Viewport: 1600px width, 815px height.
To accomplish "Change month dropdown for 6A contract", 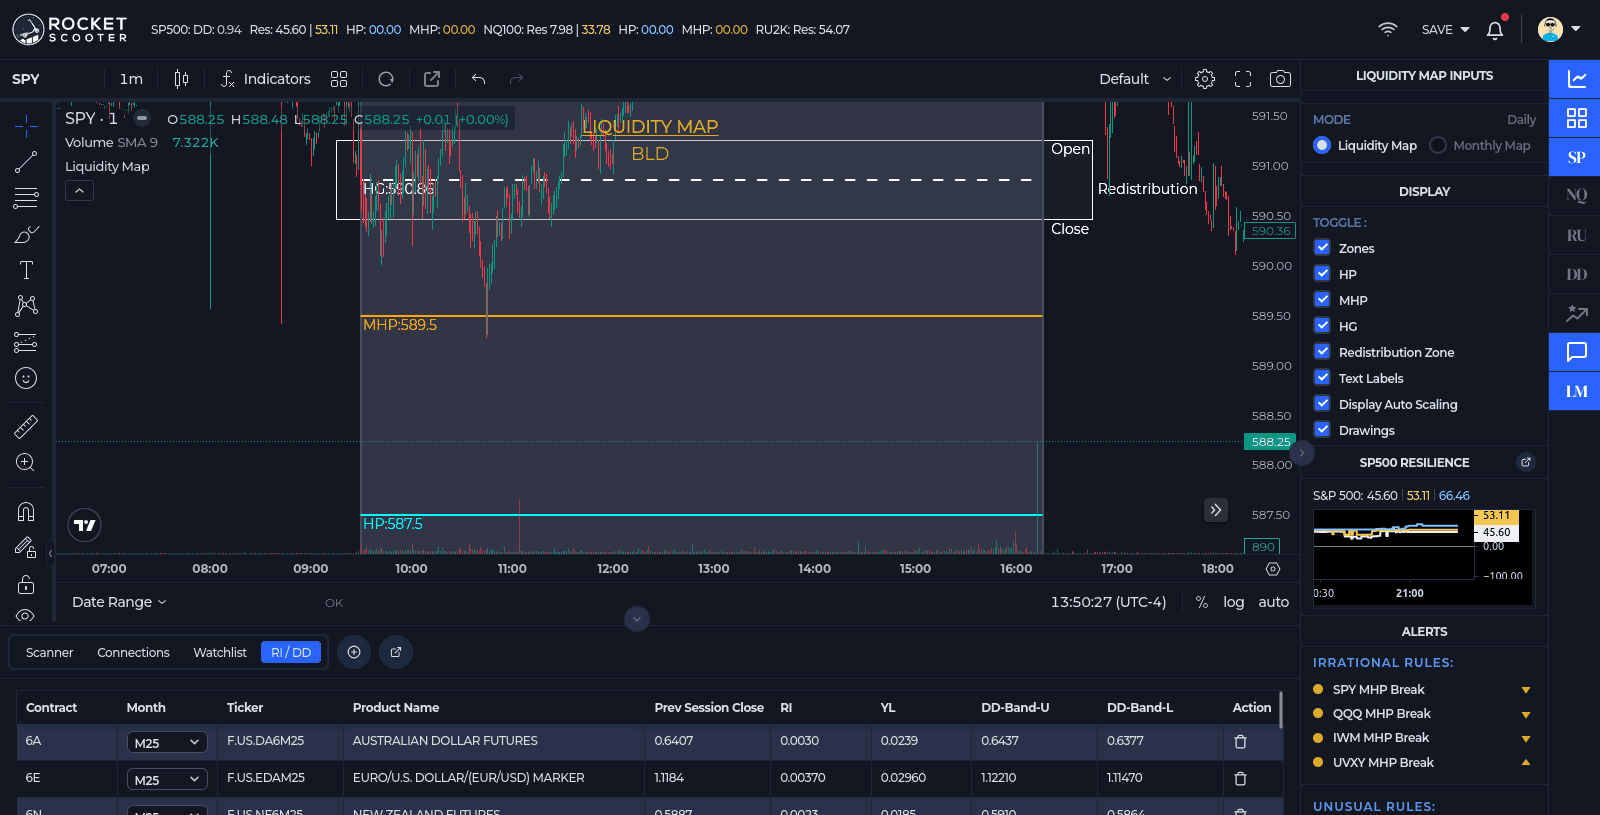I will (x=167, y=742).
